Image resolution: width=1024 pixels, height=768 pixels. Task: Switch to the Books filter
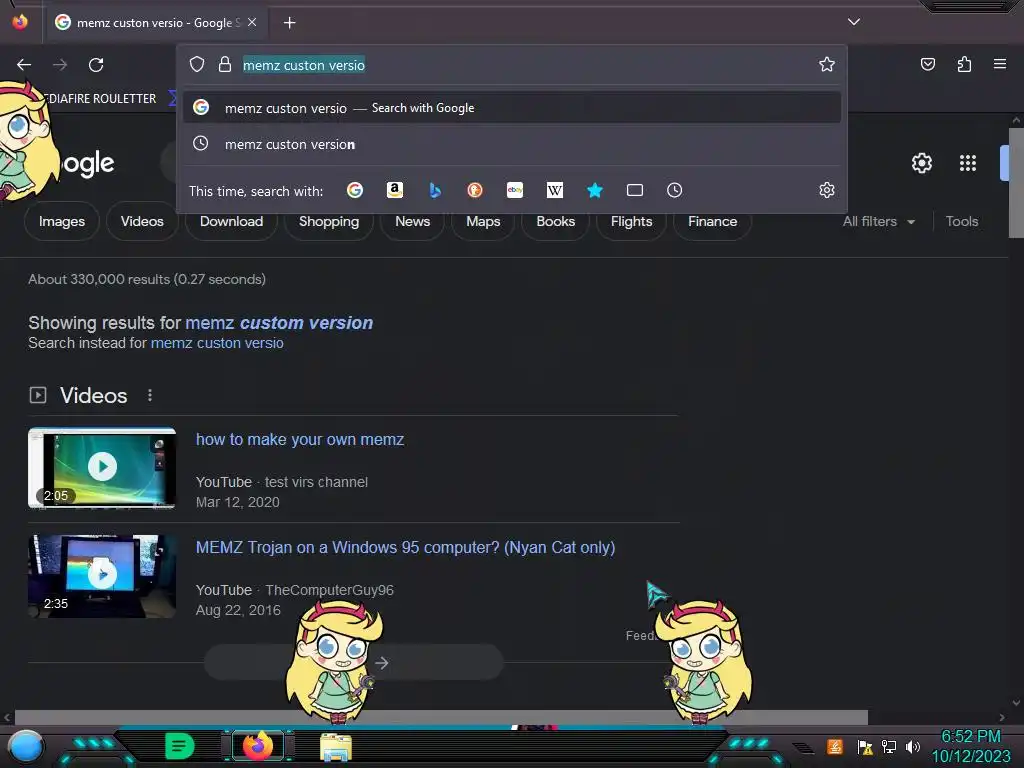pos(556,221)
